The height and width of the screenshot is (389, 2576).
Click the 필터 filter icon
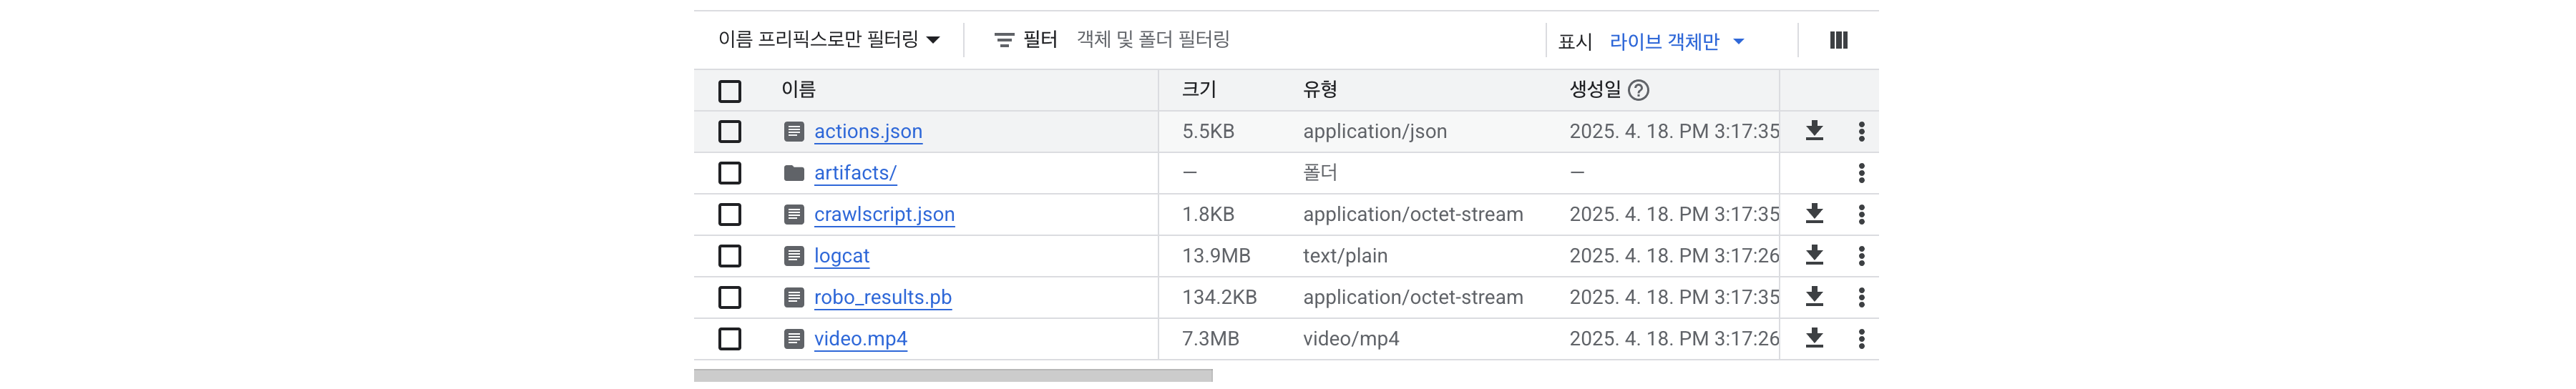(x=1004, y=40)
